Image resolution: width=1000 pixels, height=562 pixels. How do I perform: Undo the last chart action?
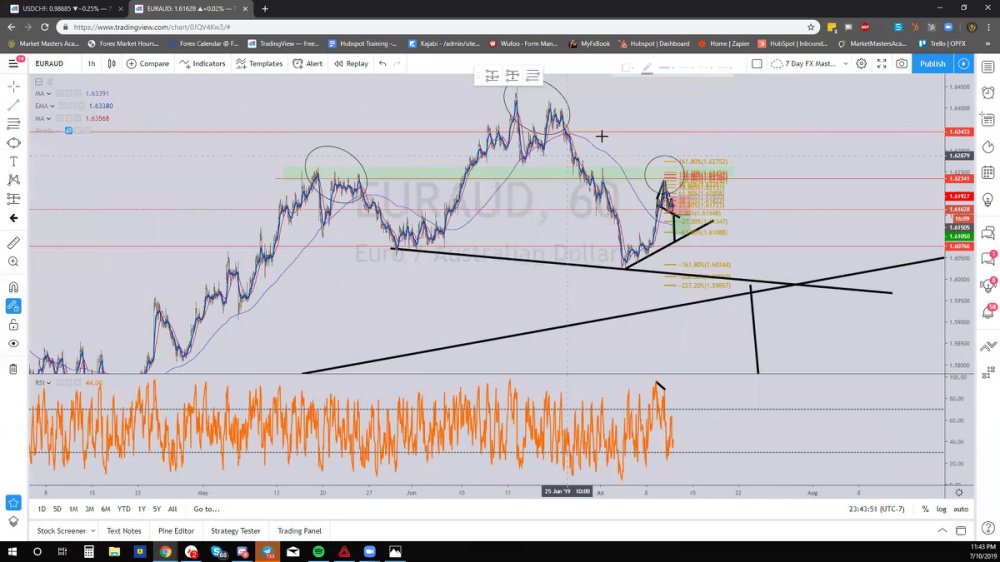[383, 63]
